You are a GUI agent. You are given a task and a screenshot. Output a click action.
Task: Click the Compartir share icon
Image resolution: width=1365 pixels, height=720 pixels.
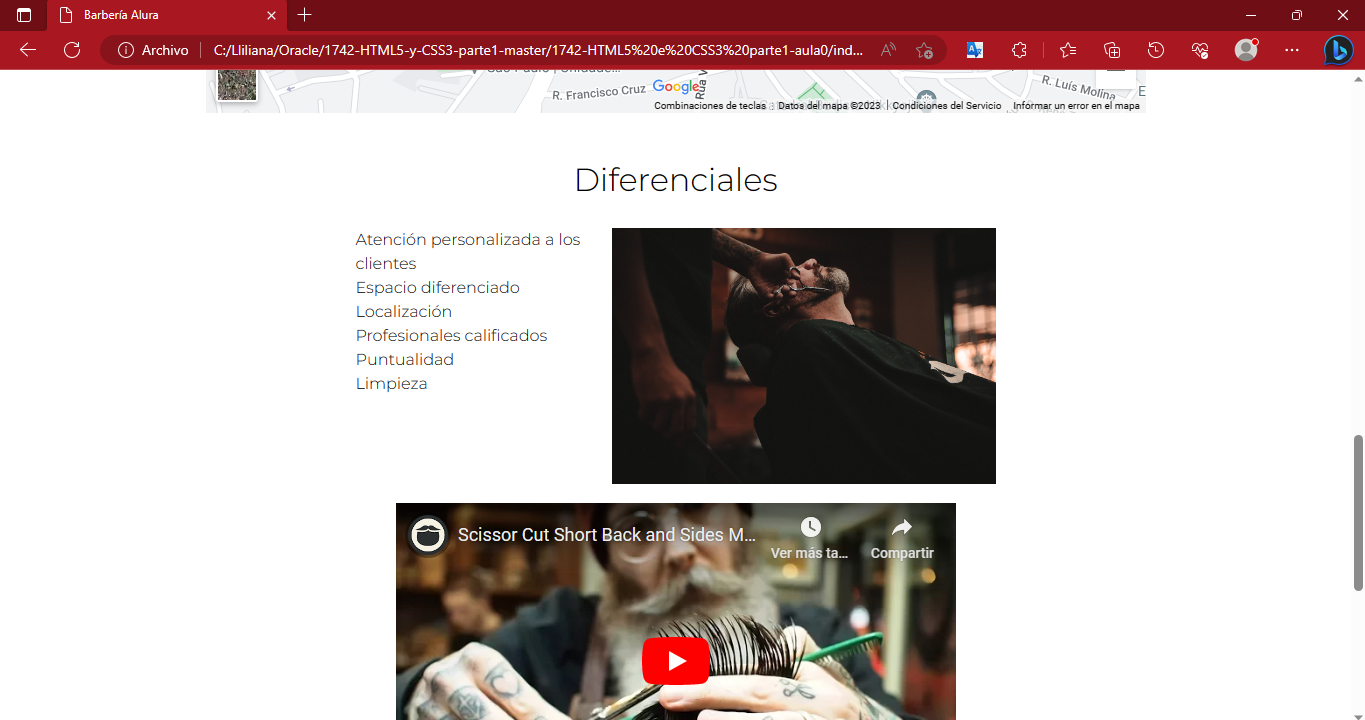tap(902, 527)
